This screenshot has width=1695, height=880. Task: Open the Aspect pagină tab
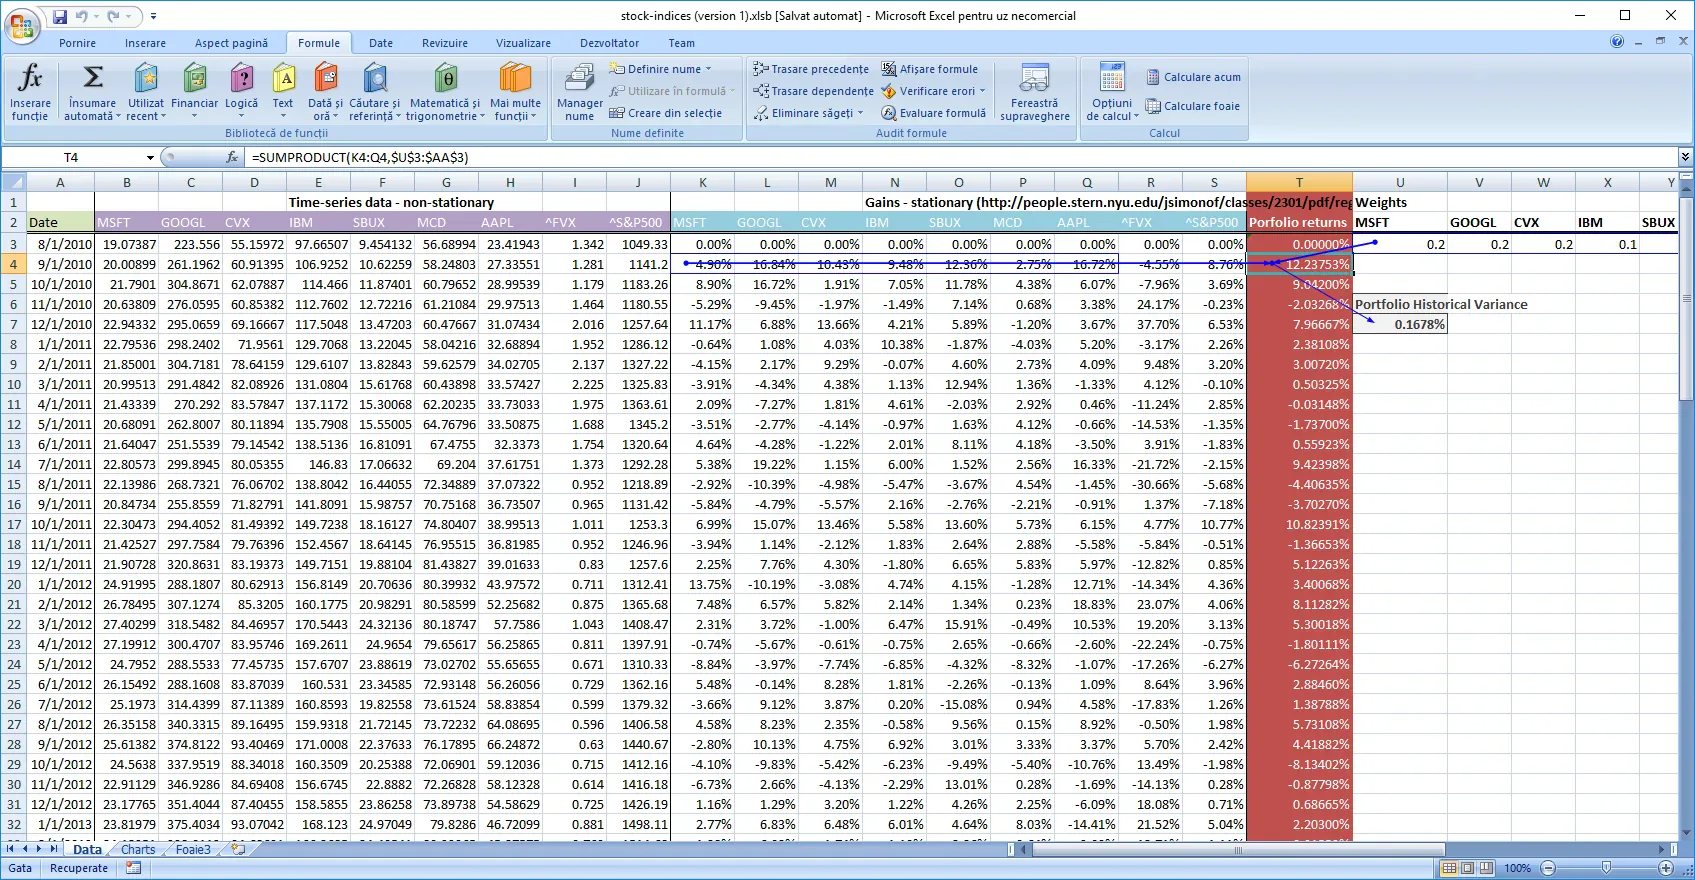pos(232,43)
